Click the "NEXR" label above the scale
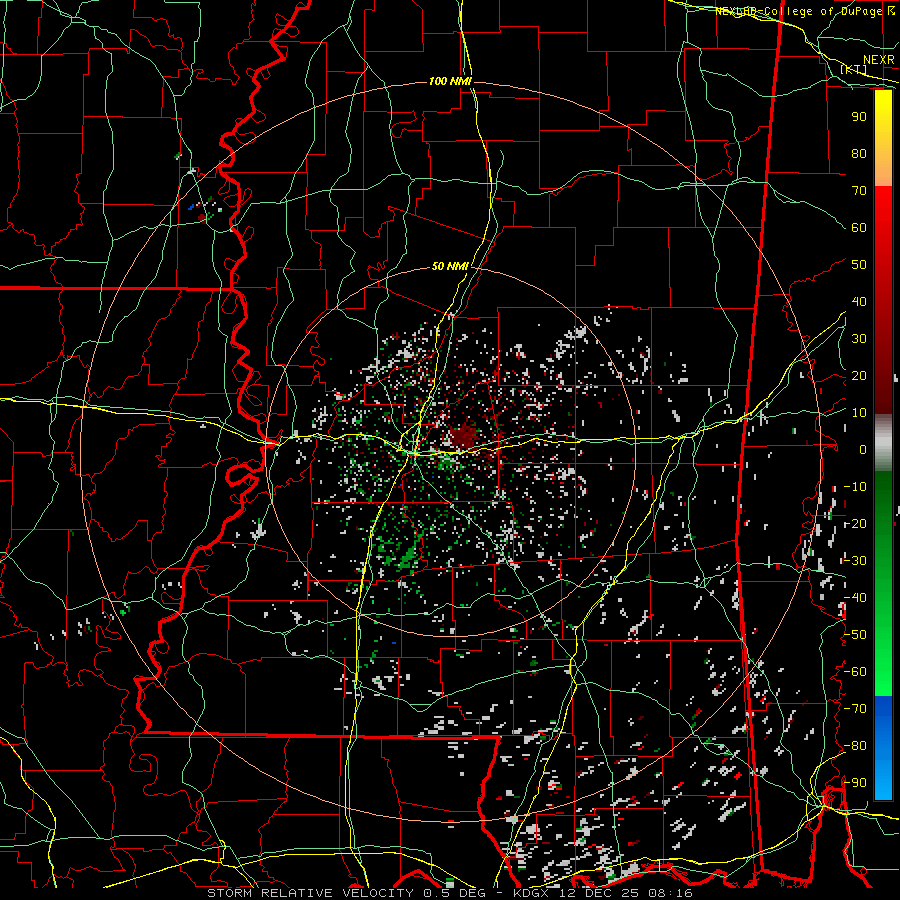 (x=879, y=60)
